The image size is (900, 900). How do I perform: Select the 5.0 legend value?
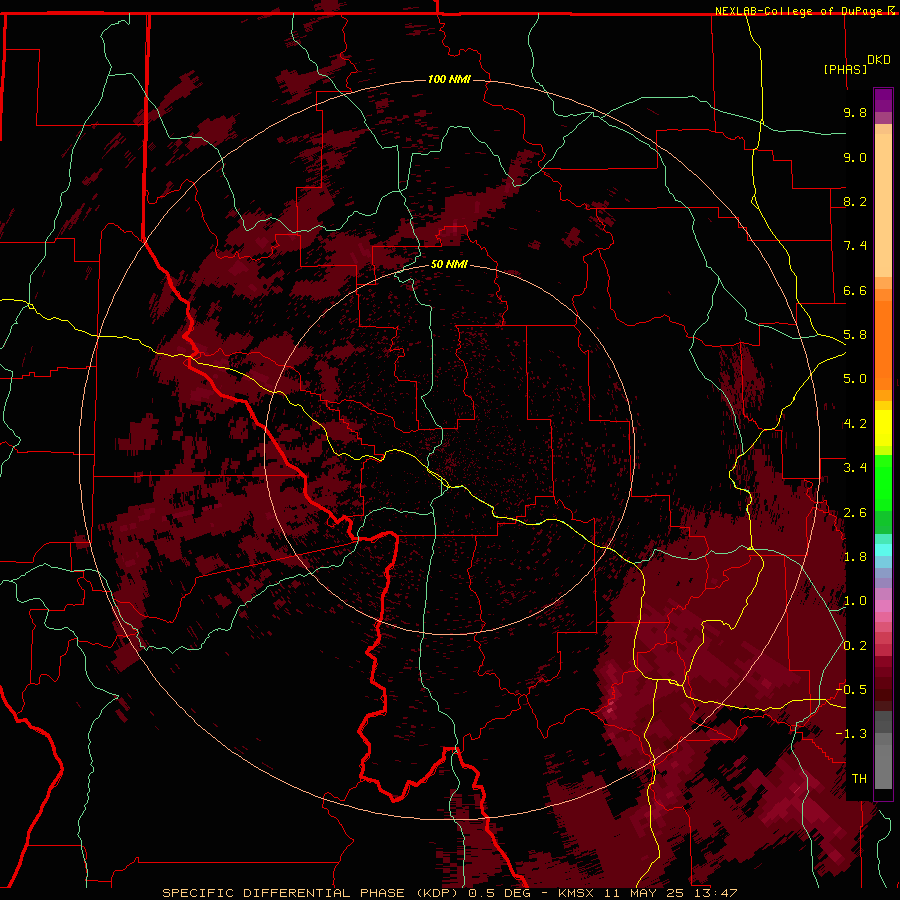(855, 379)
